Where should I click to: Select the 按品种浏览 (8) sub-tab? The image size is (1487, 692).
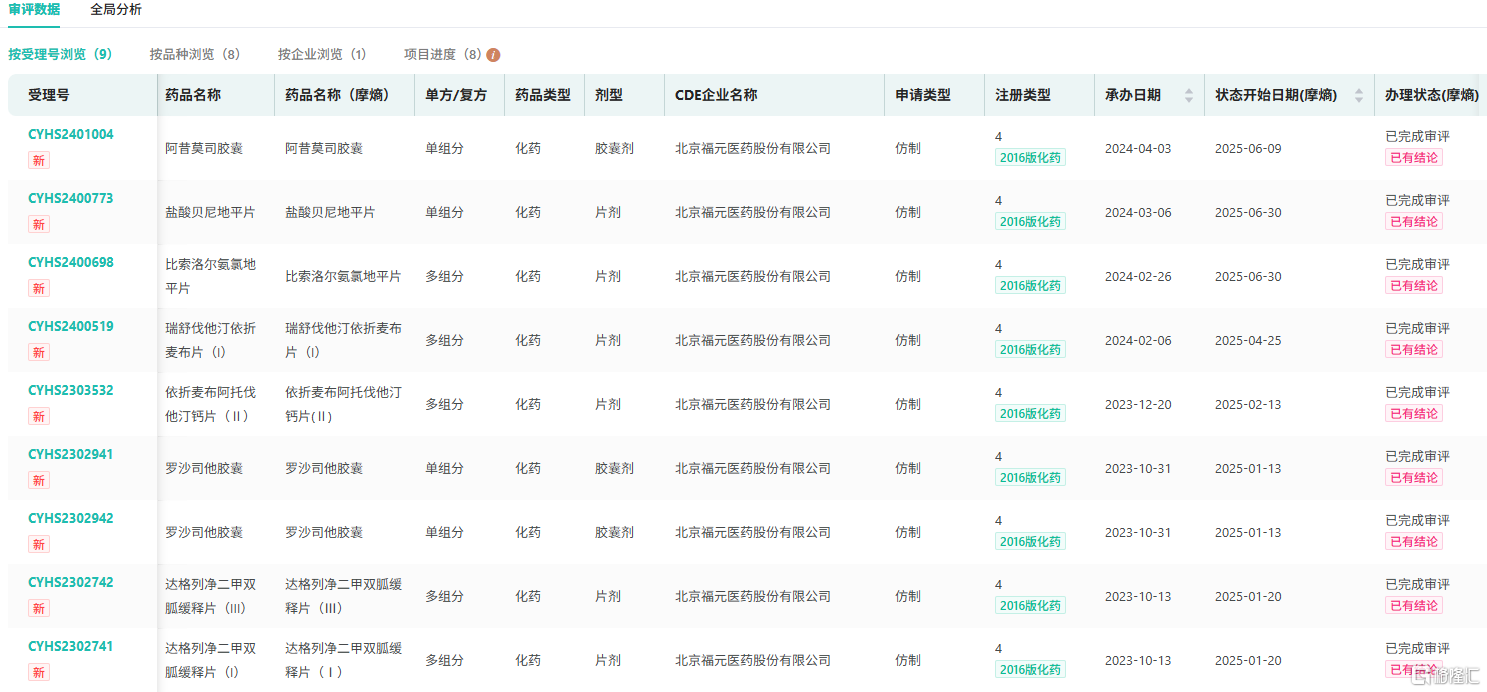pyautogui.click(x=195, y=54)
